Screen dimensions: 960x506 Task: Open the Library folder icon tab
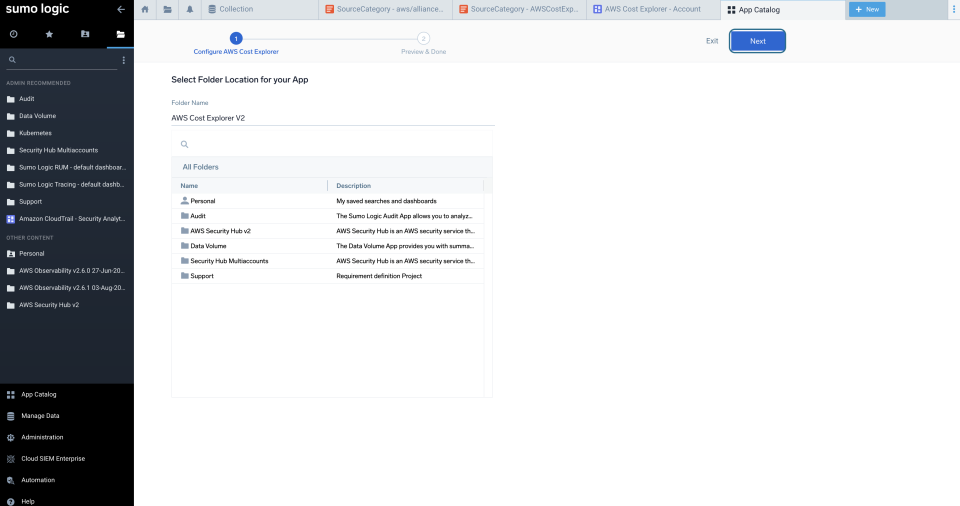point(121,34)
